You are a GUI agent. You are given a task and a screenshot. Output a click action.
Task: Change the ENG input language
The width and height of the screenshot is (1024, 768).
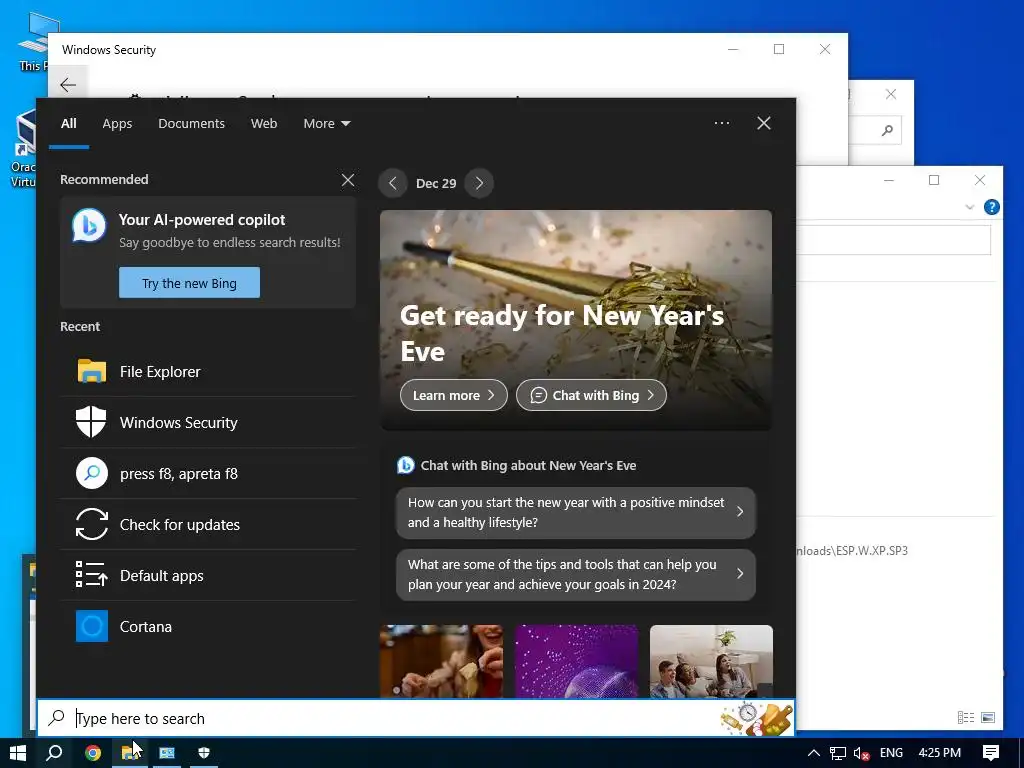[x=891, y=753]
